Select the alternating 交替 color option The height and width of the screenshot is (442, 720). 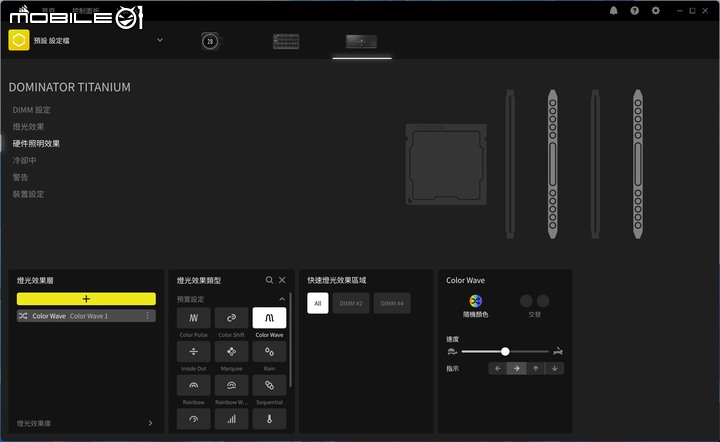pyautogui.click(x=534, y=306)
